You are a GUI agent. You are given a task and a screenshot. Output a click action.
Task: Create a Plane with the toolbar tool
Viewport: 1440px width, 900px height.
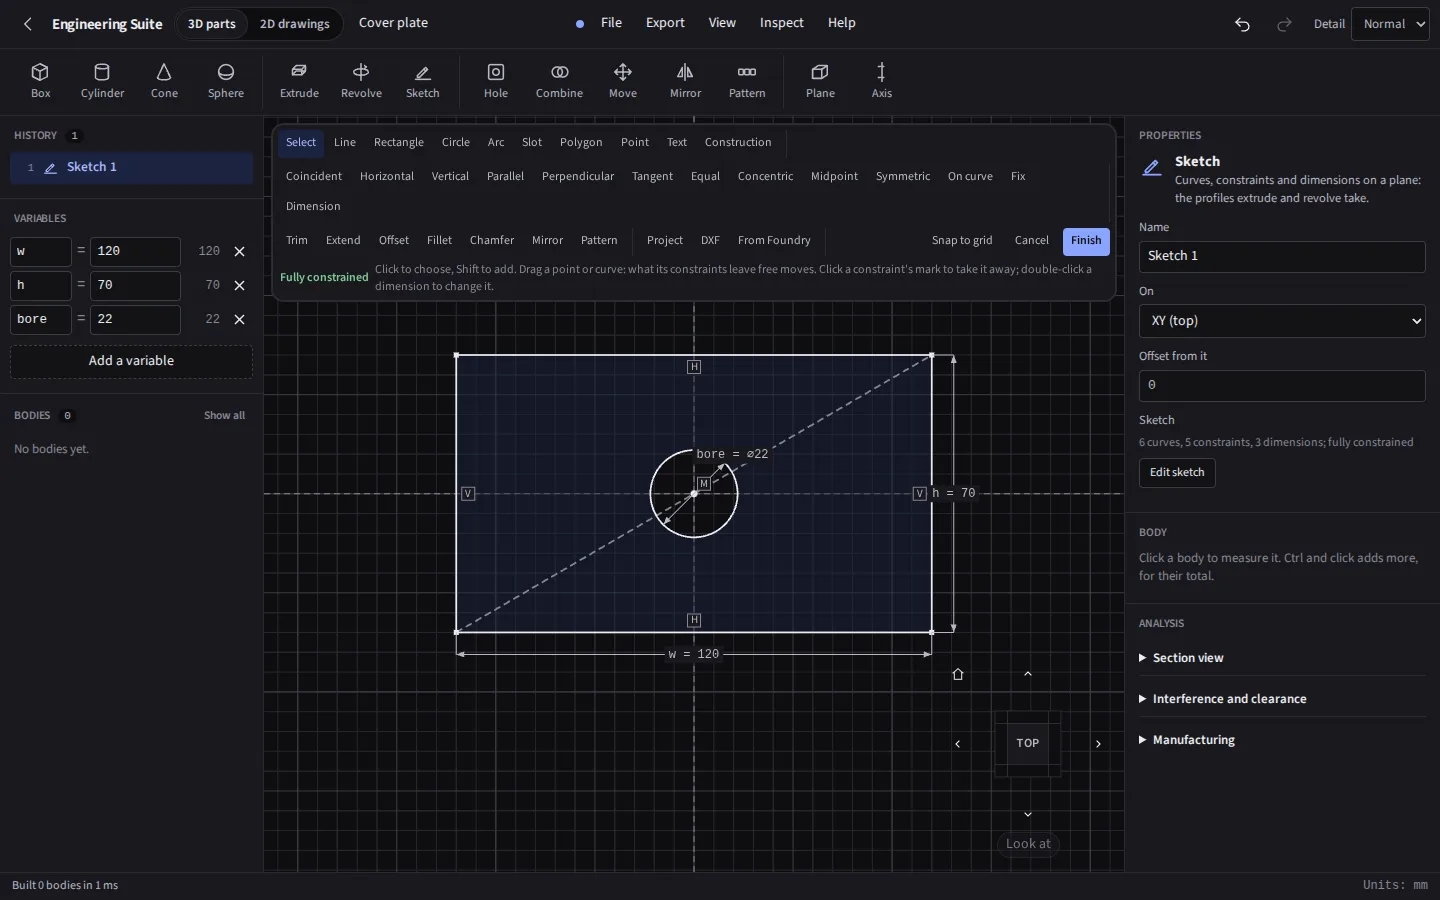point(820,80)
